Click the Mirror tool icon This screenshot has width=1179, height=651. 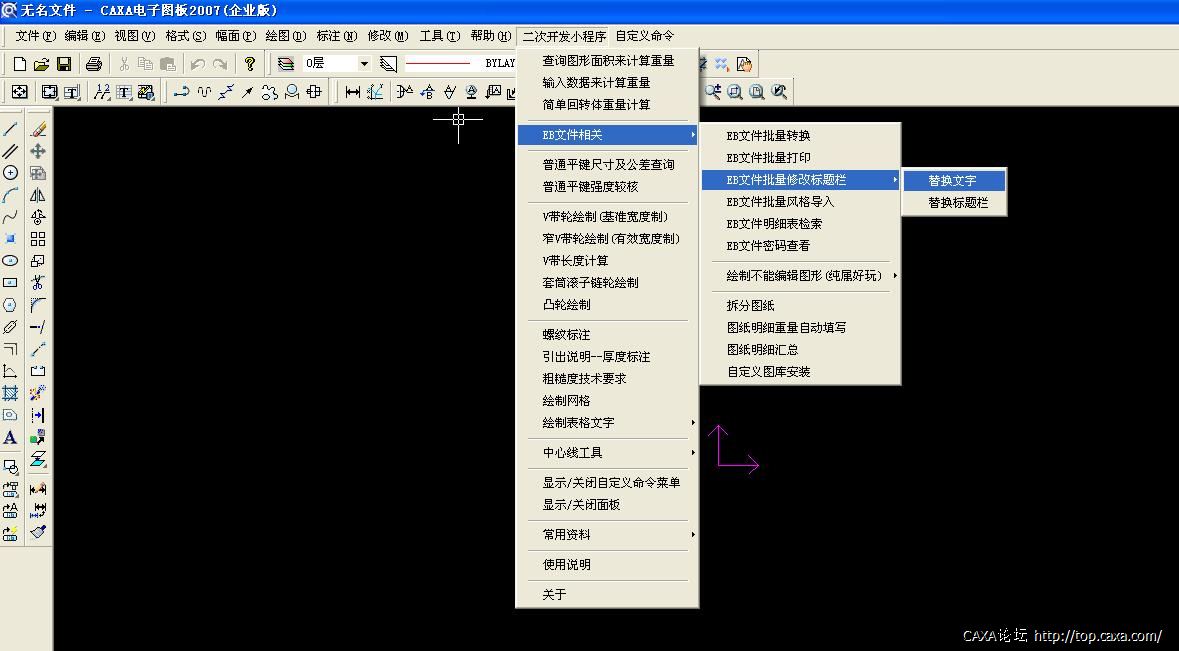[x=38, y=195]
